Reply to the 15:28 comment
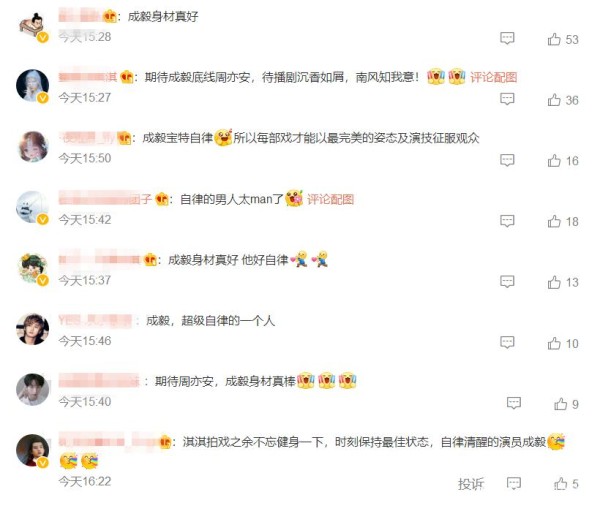600x511 pixels. tap(507, 38)
